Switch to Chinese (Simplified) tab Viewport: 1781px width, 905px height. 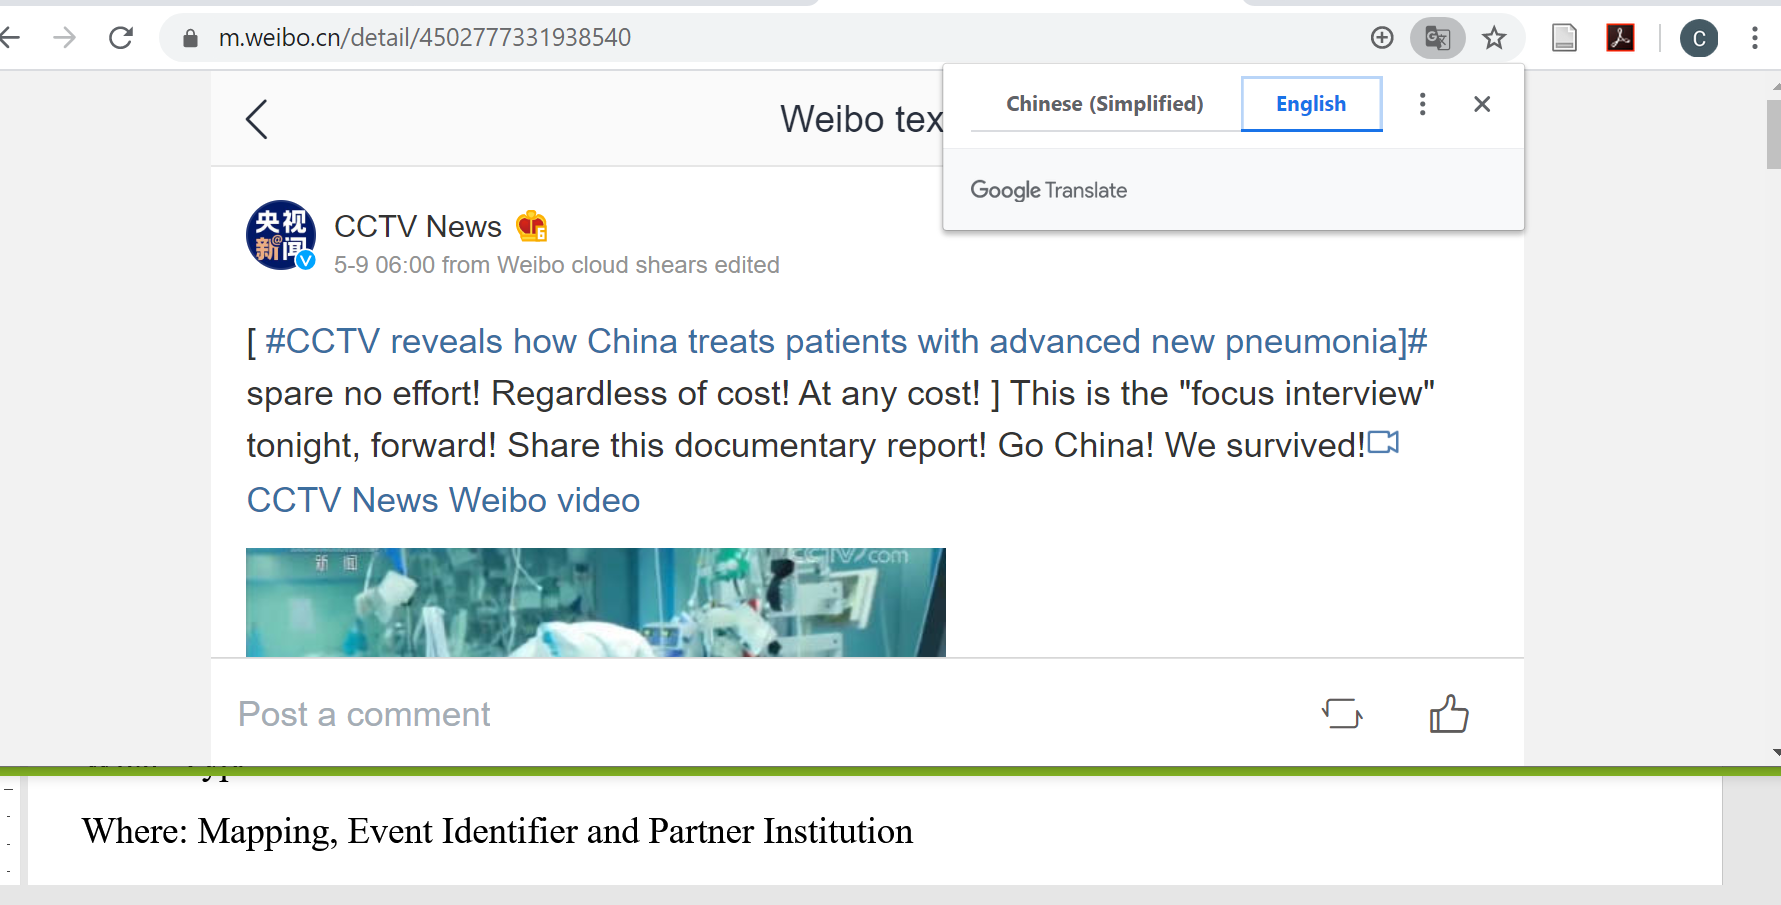[x=1104, y=104]
